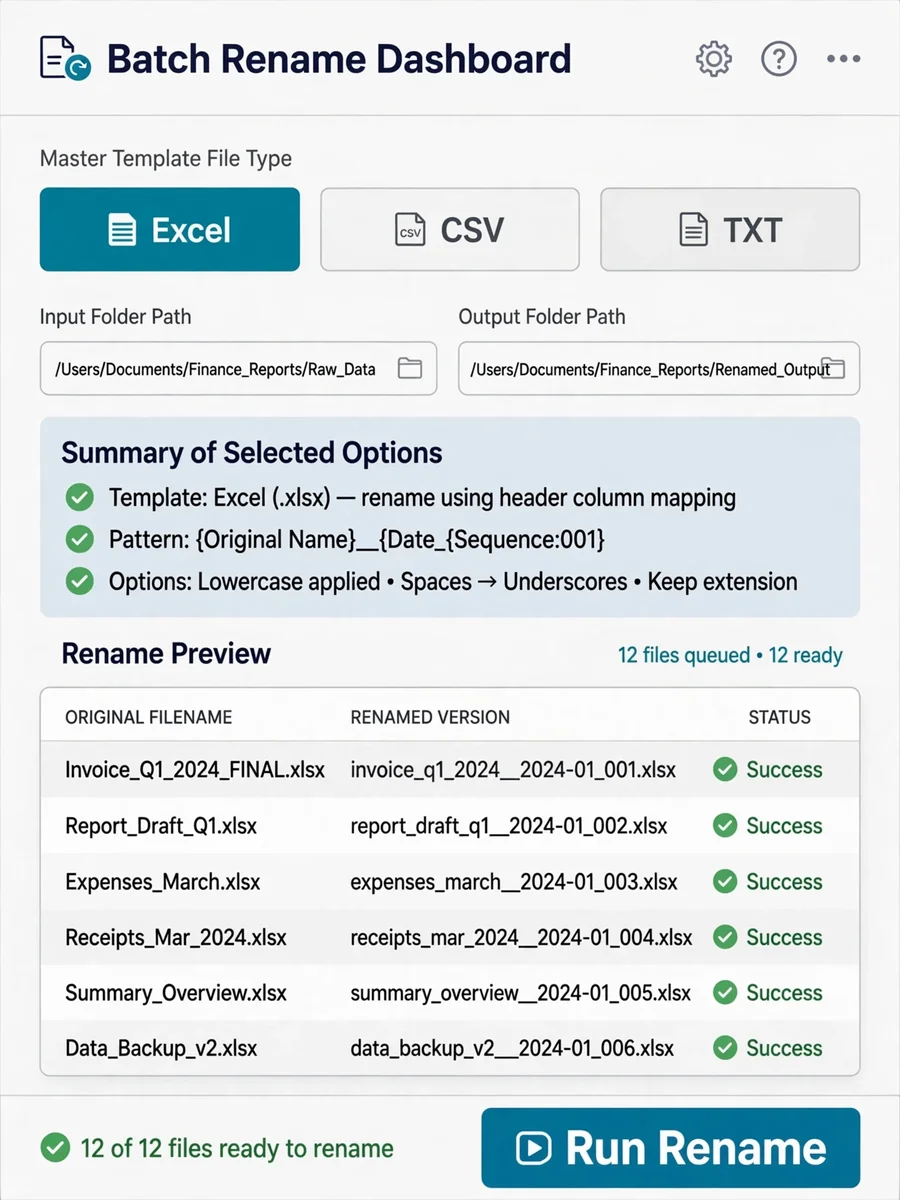
Task: Select the Expenses_March.xlsx original filename
Action: tap(163, 882)
